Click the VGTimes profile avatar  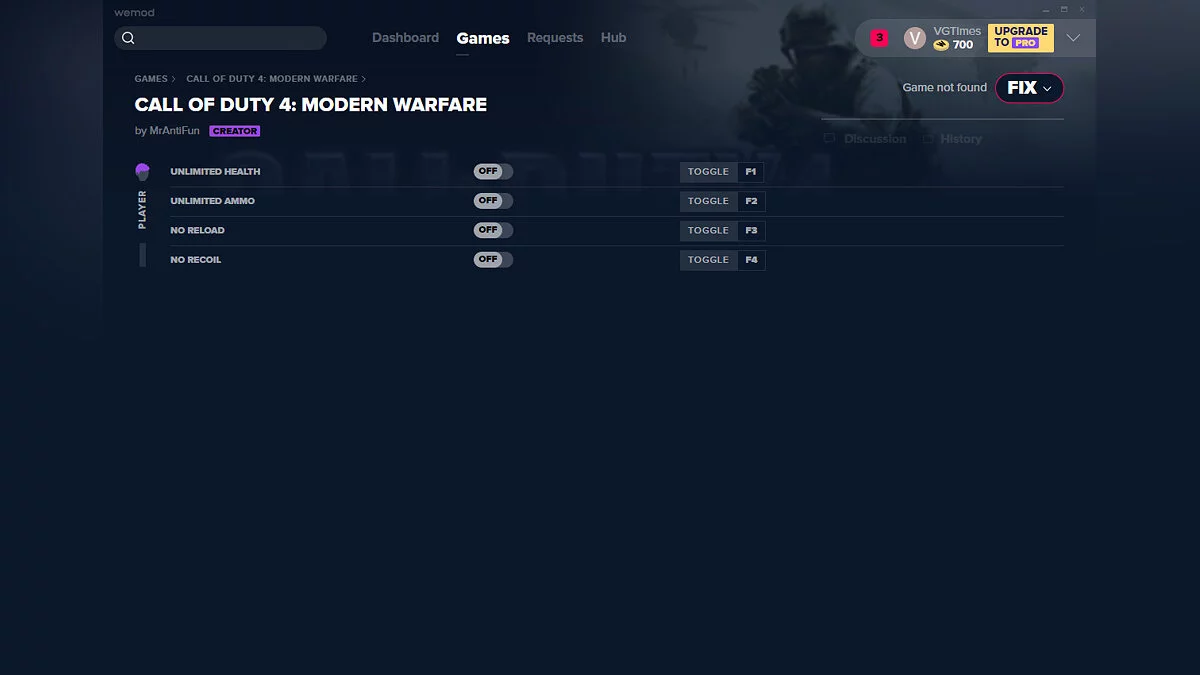(x=914, y=37)
